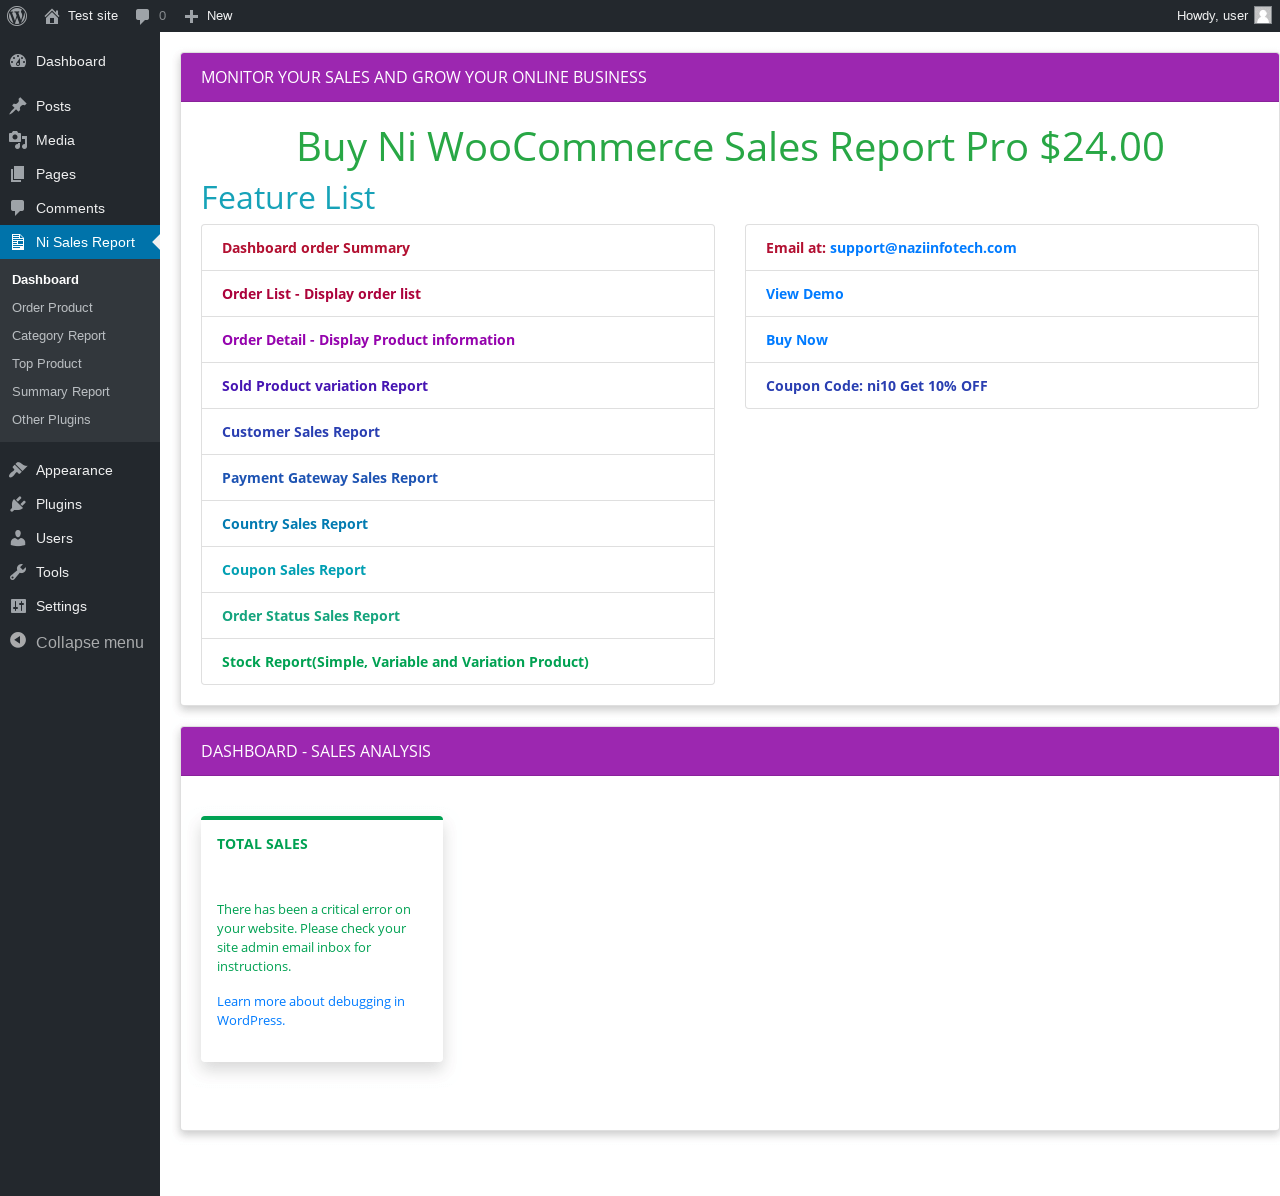Open the Test site home icon
The width and height of the screenshot is (1280, 1196).
click(52, 16)
